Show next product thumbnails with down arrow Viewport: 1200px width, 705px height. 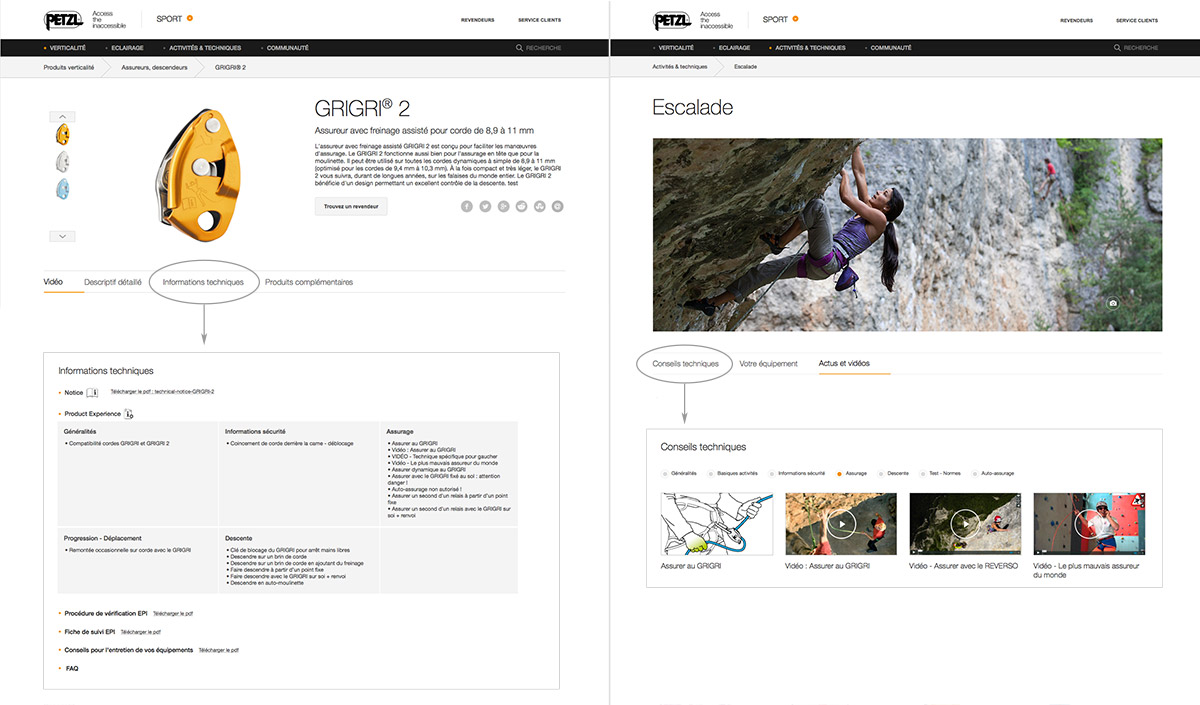[x=62, y=236]
